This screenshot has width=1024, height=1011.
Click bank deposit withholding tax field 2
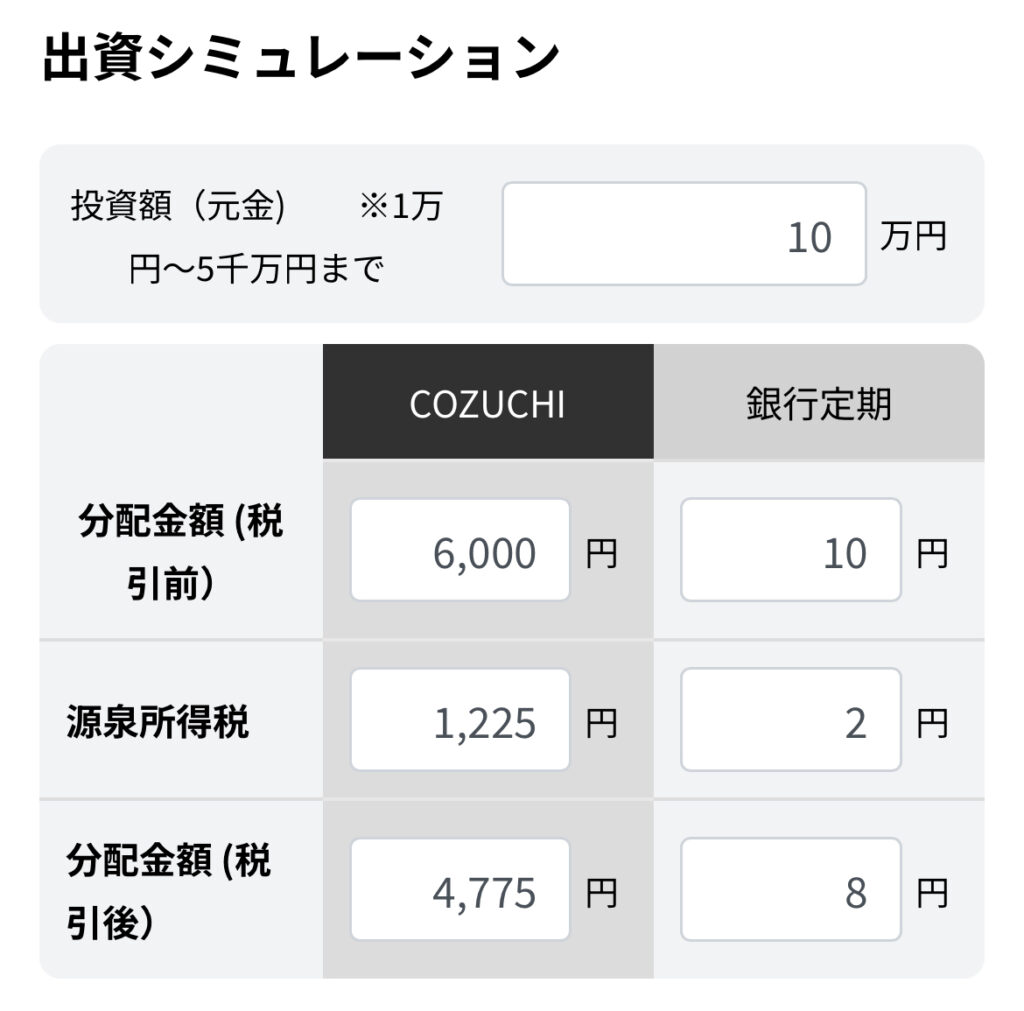tap(791, 720)
